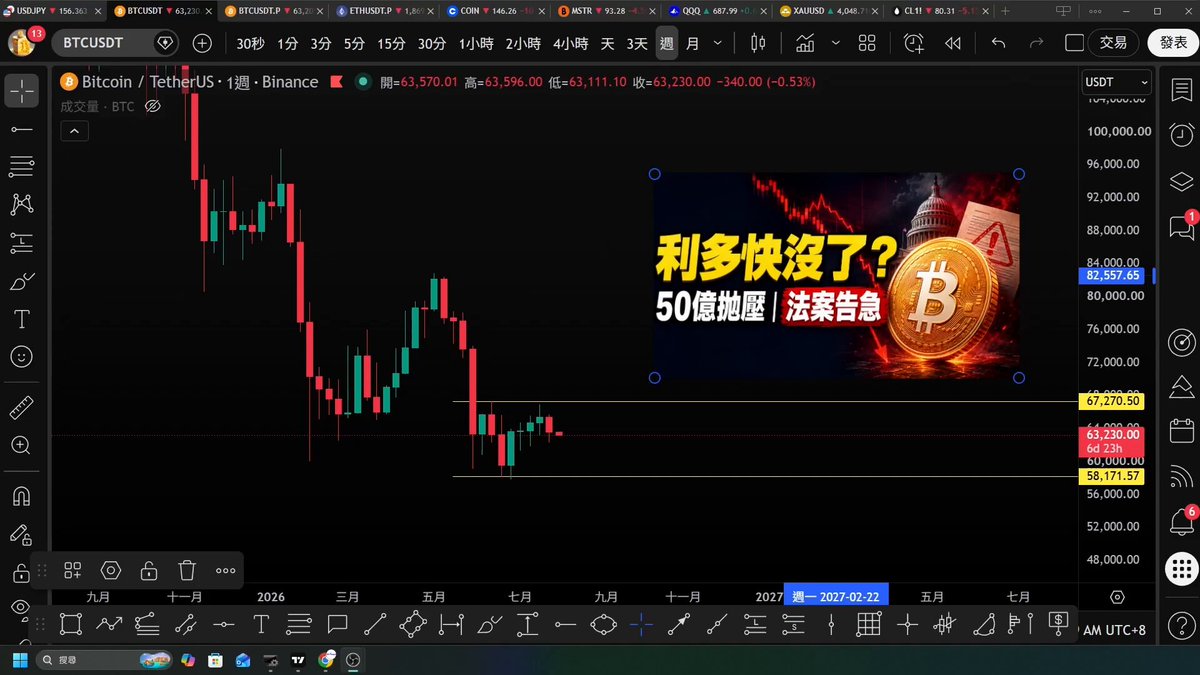
Task: Toggle magnet snapping mode
Action: [21, 496]
